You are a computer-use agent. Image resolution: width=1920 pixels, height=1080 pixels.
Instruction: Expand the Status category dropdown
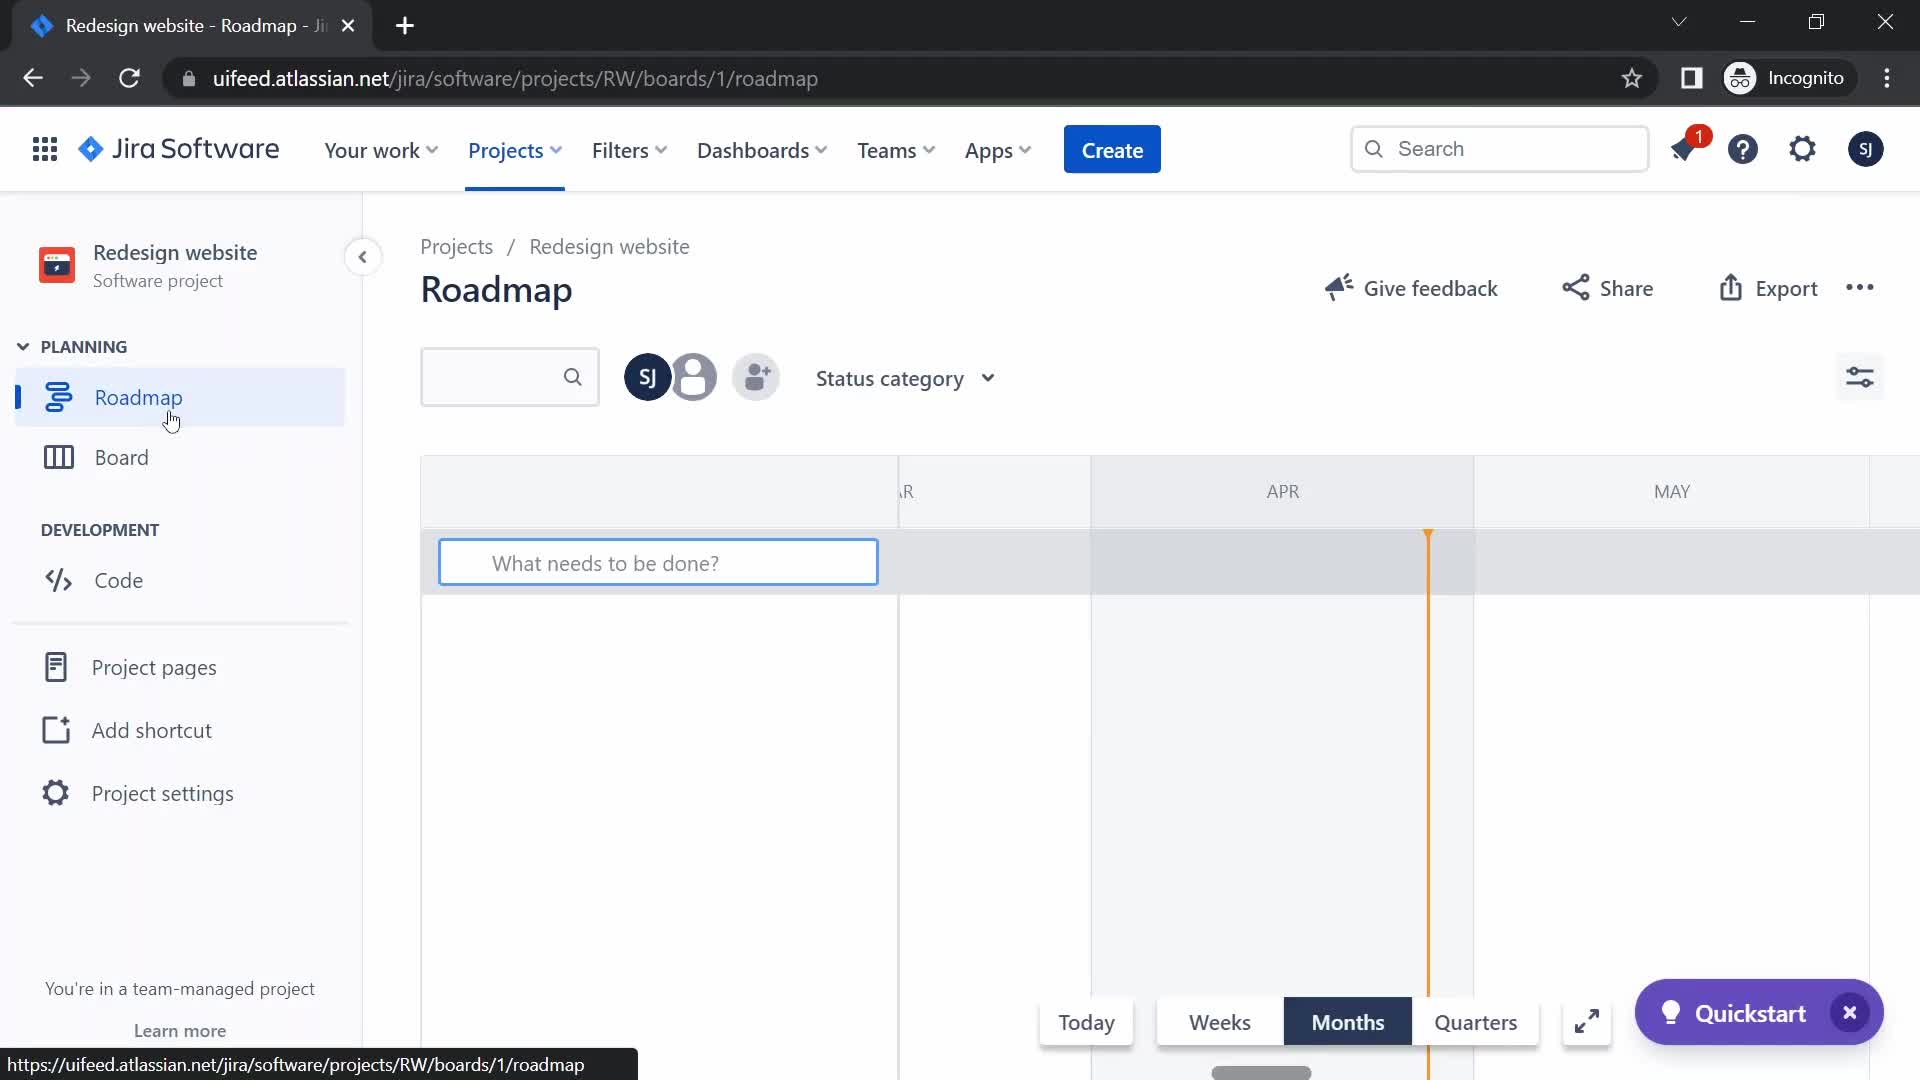(905, 377)
